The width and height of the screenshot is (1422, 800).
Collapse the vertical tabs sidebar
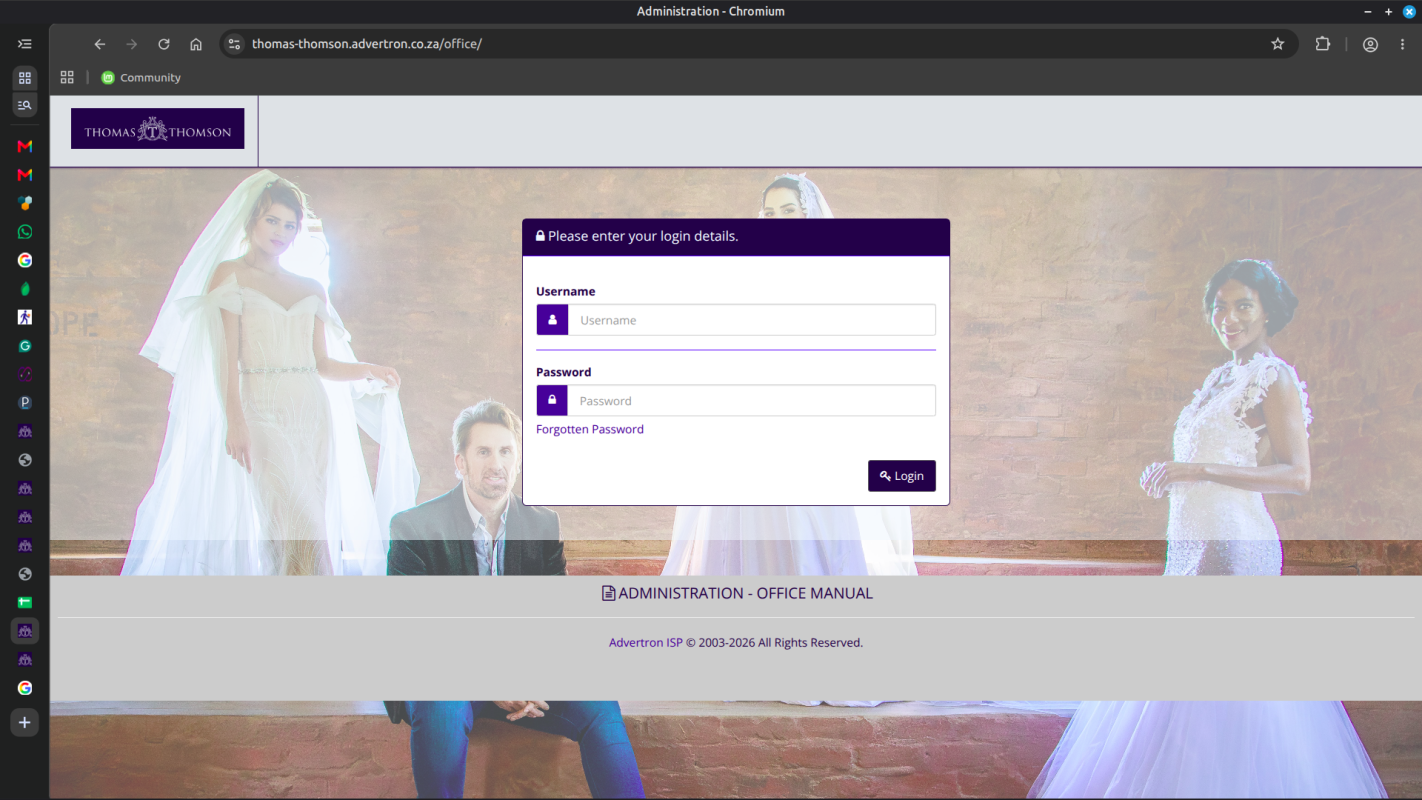coord(25,44)
